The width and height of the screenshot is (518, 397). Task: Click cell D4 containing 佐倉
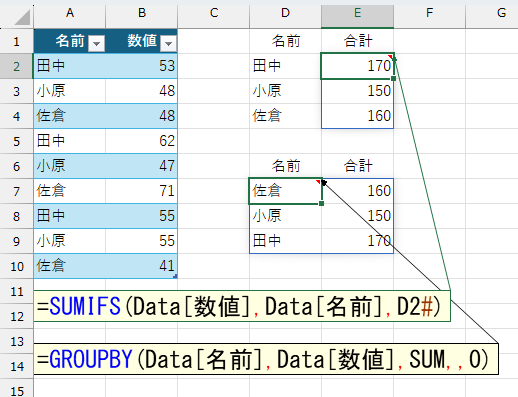click(285, 116)
